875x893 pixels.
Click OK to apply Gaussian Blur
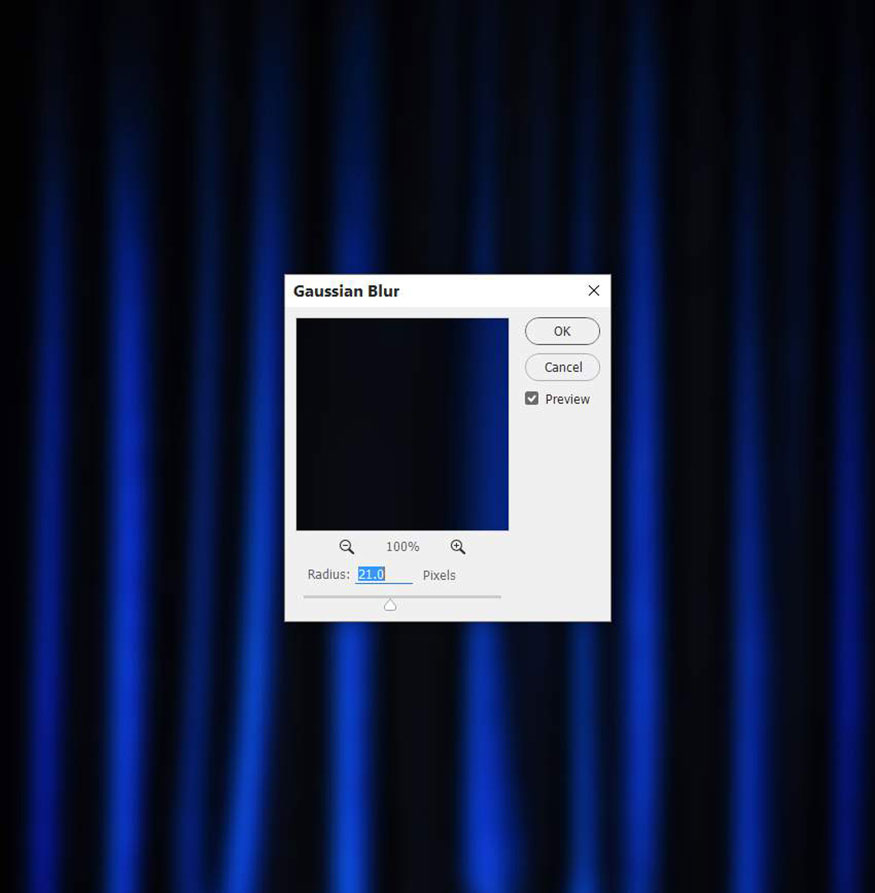562,331
